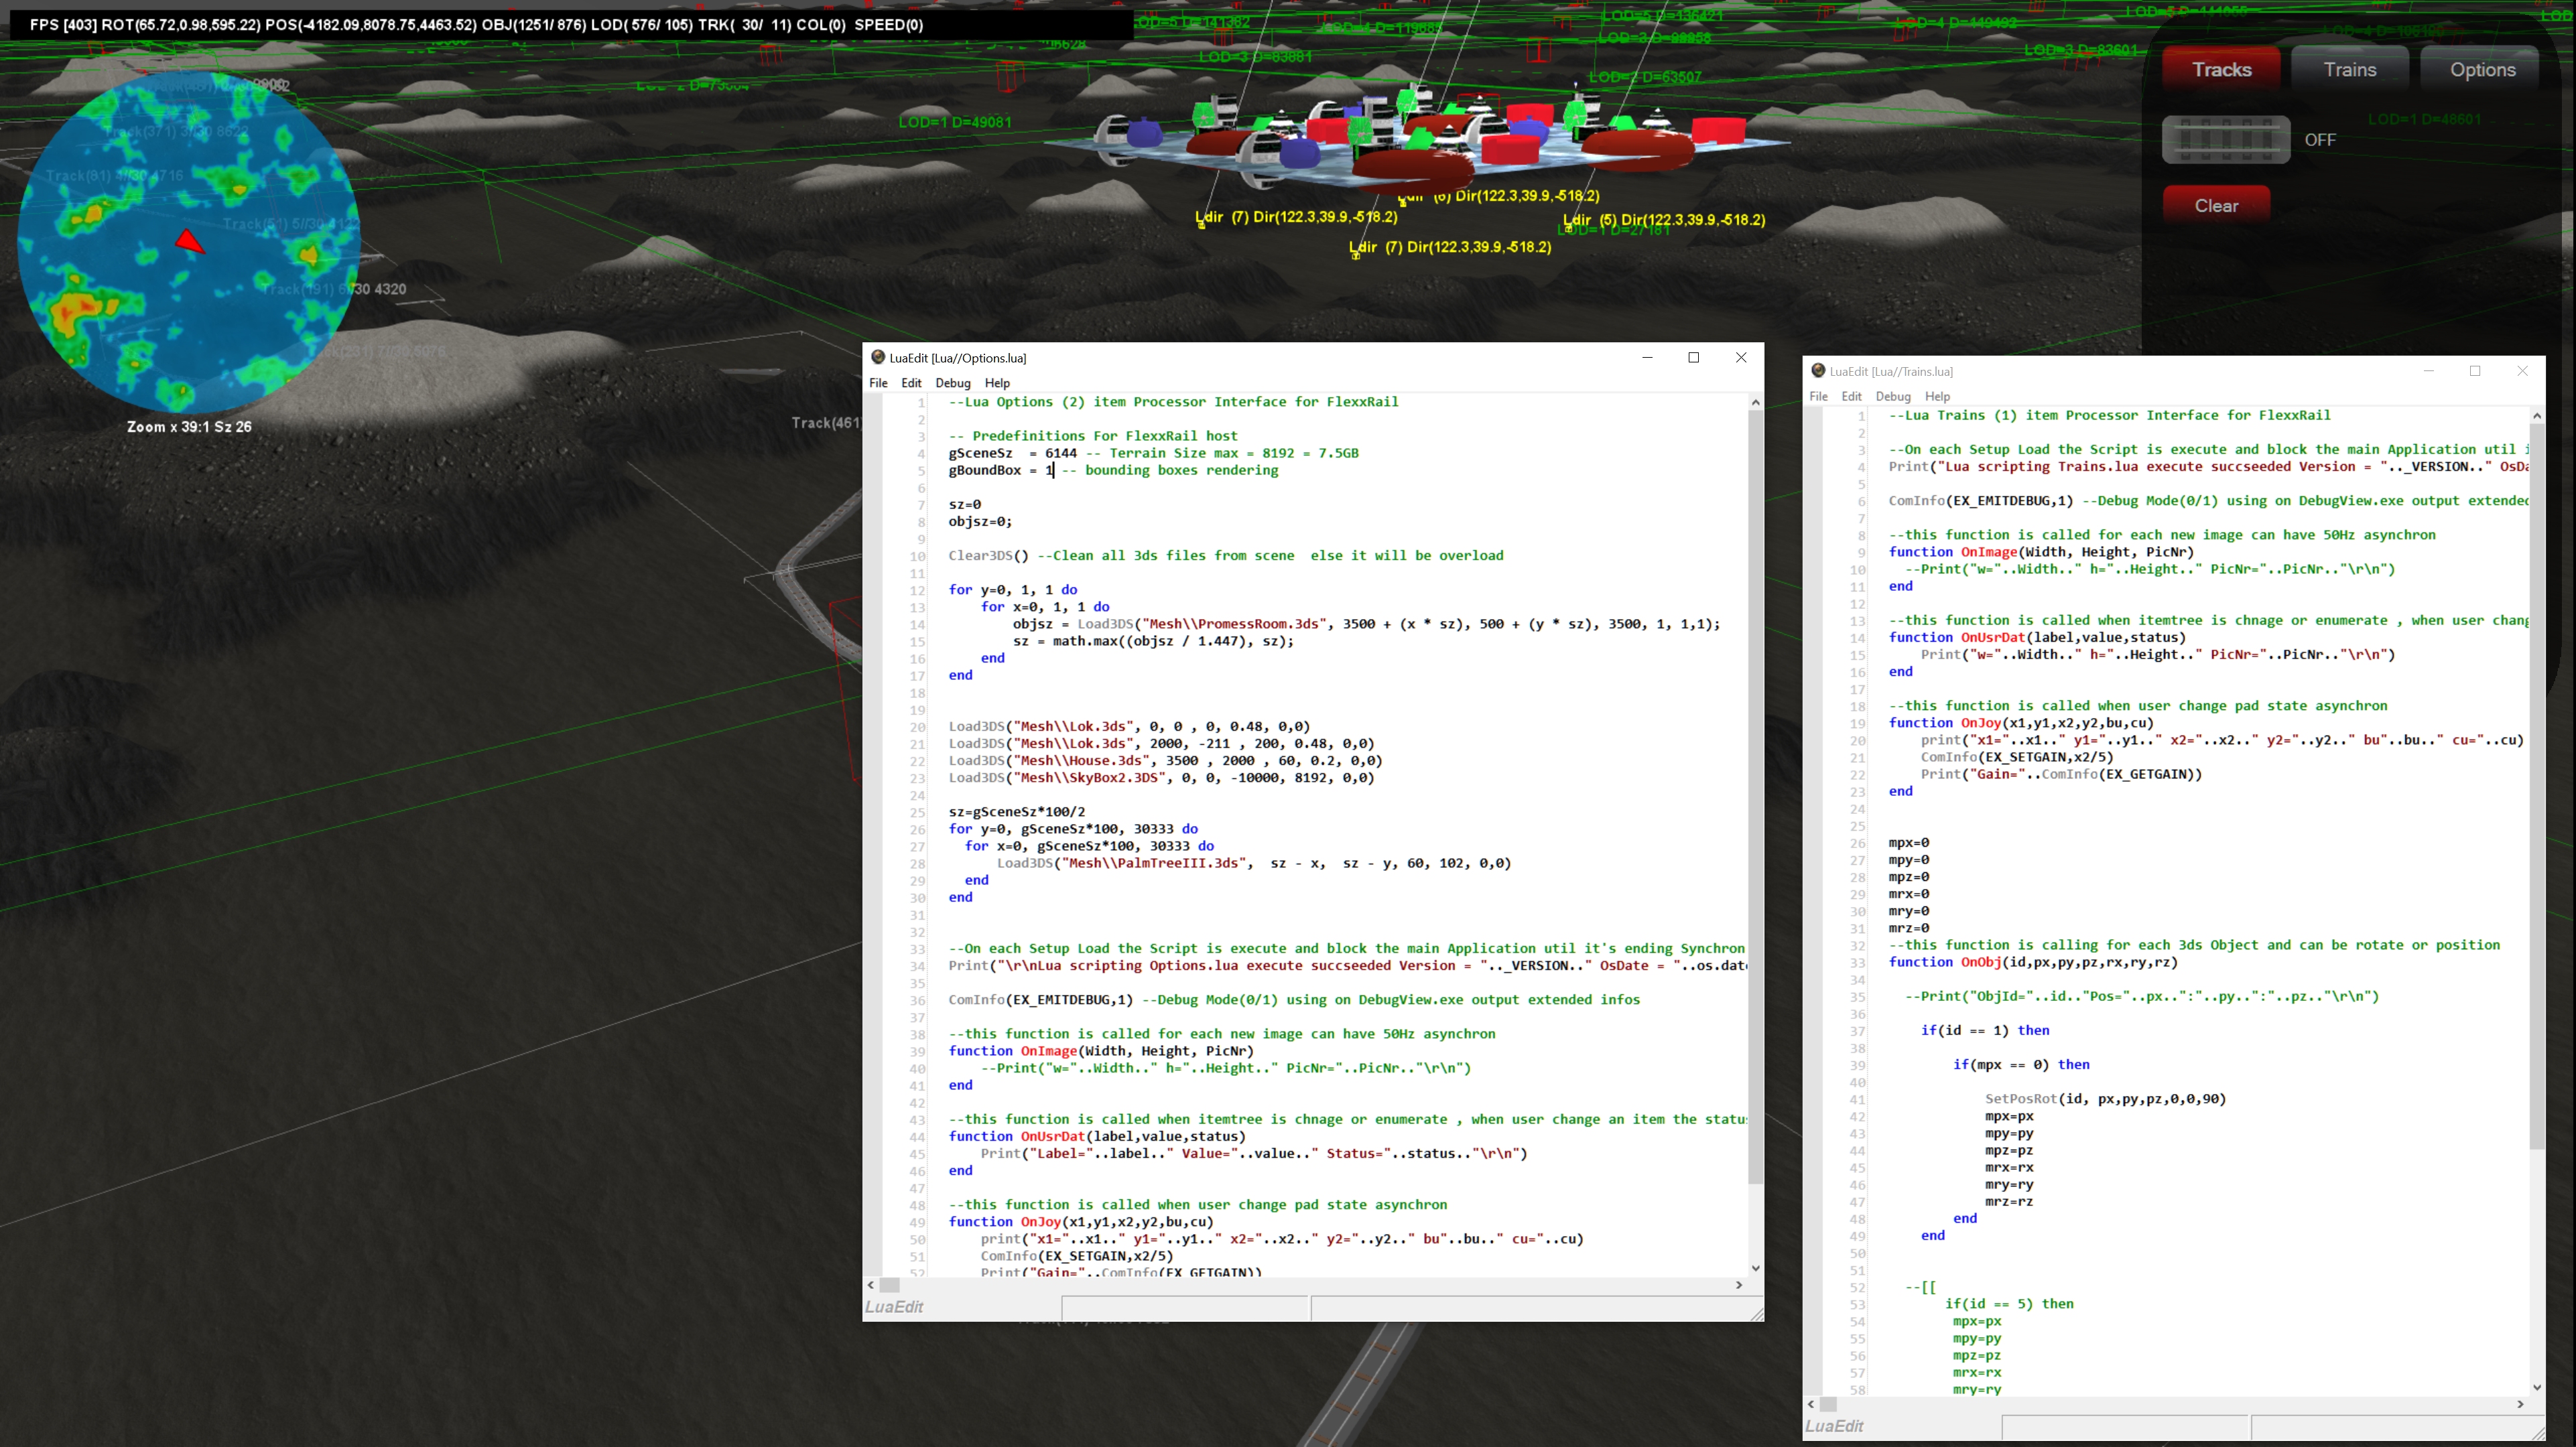Click LuaEdit status label in Options.lua window

[x=894, y=1307]
